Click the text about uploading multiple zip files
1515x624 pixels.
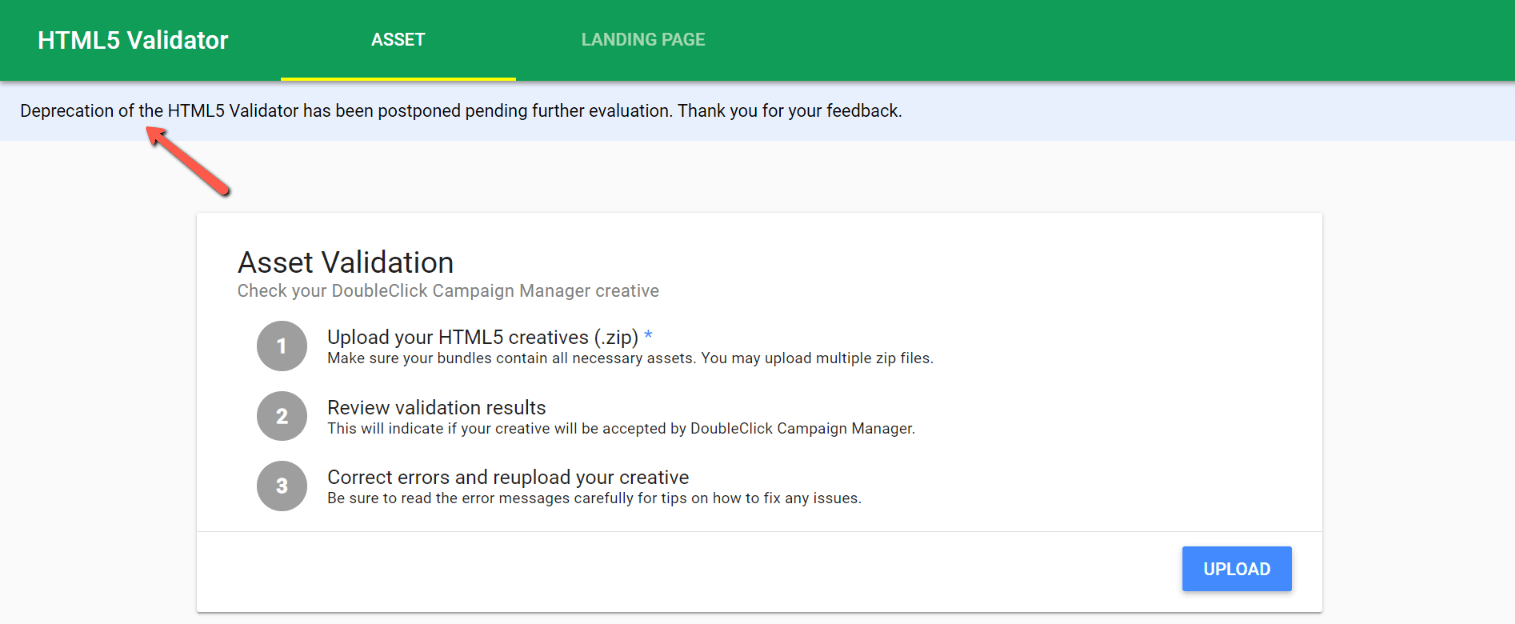[628, 357]
